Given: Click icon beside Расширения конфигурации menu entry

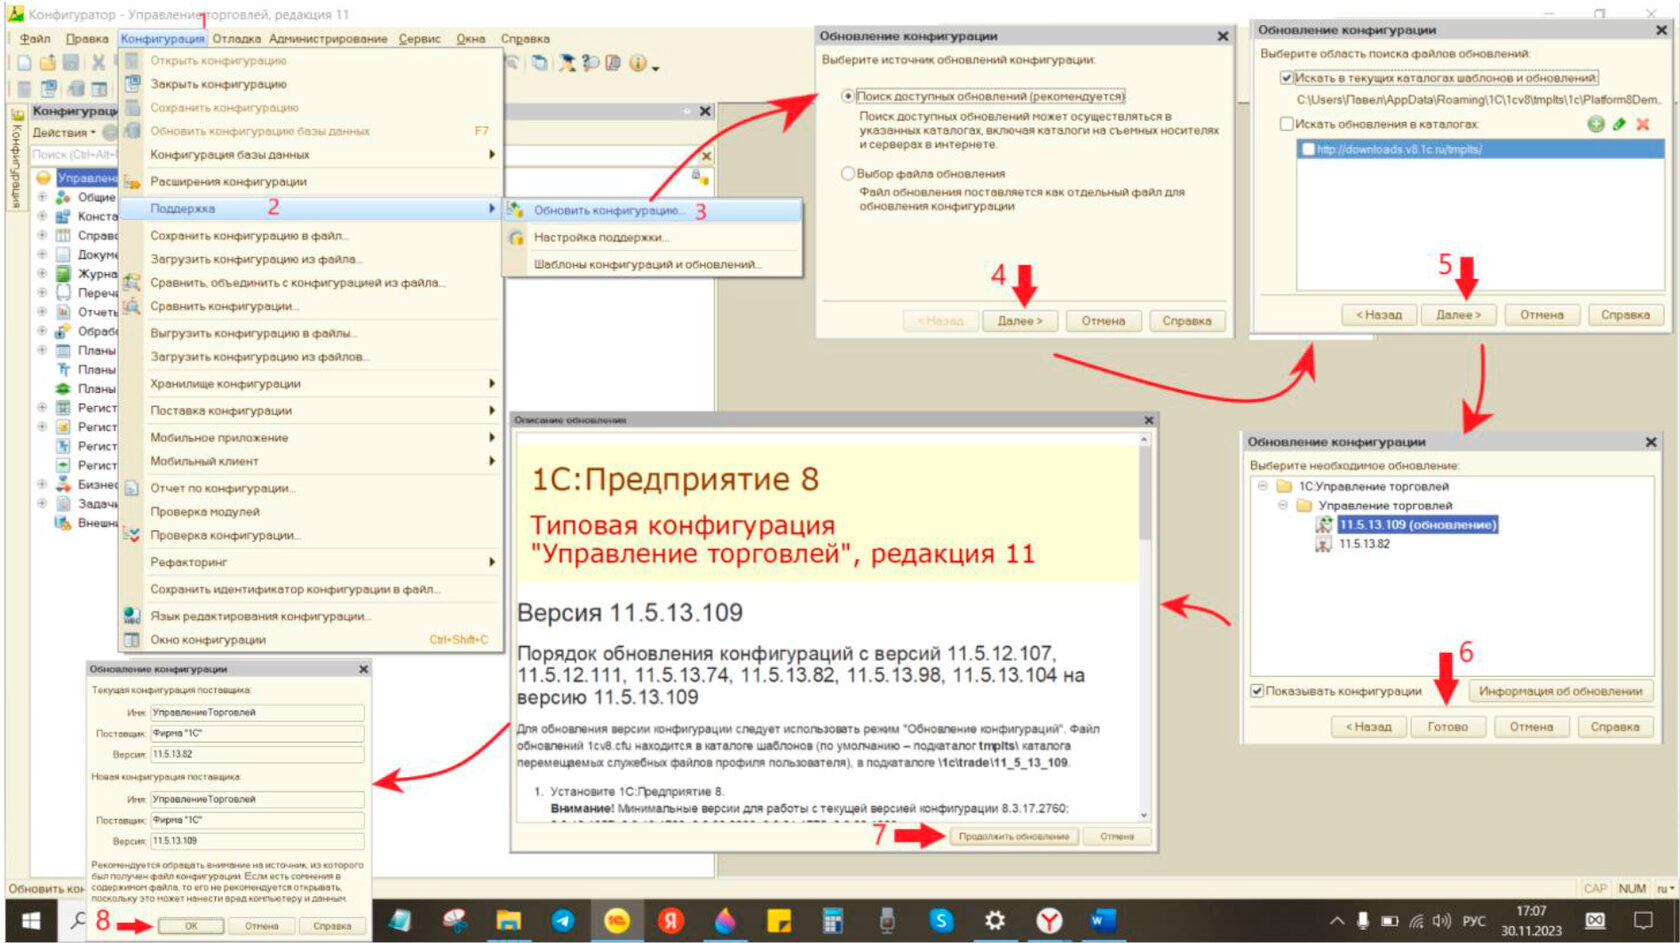Looking at the screenshot, I should pyautogui.click(x=132, y=182).
